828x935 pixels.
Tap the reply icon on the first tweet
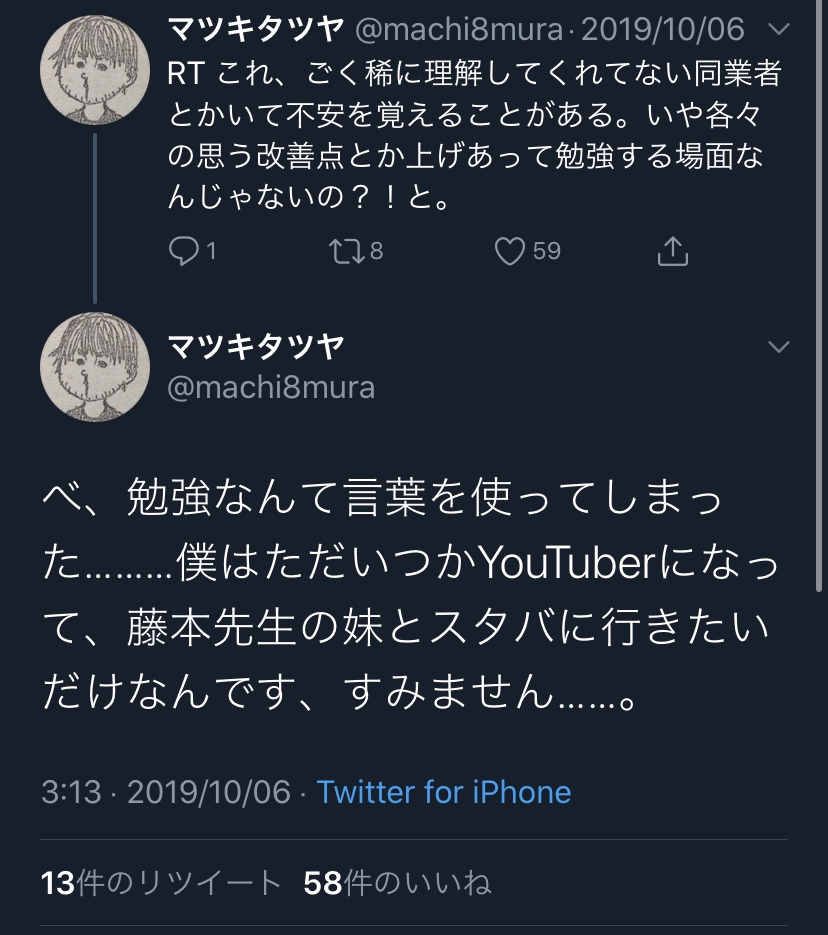[184, 251]
